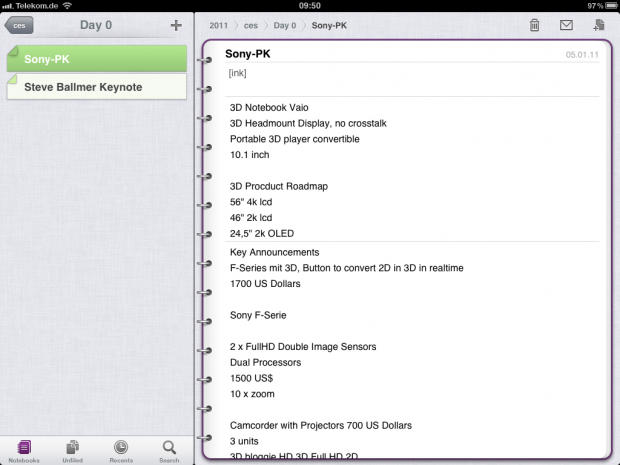Go back to ces section
The image size is (620, 465).
point(19,25)
